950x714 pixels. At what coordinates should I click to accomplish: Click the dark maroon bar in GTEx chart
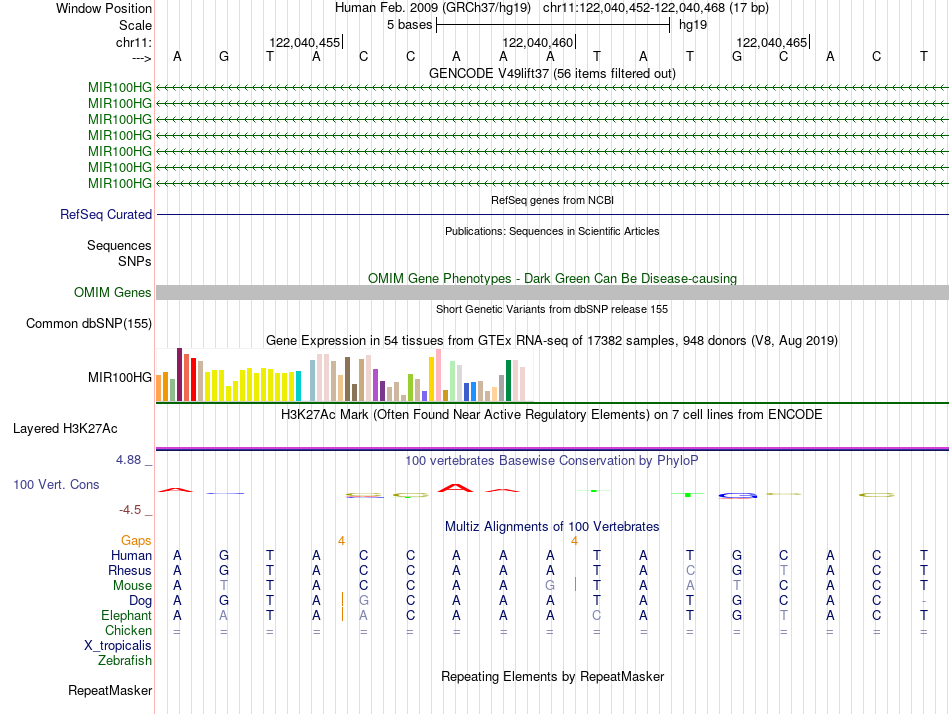pyautogui.click(x=179, y=375)
